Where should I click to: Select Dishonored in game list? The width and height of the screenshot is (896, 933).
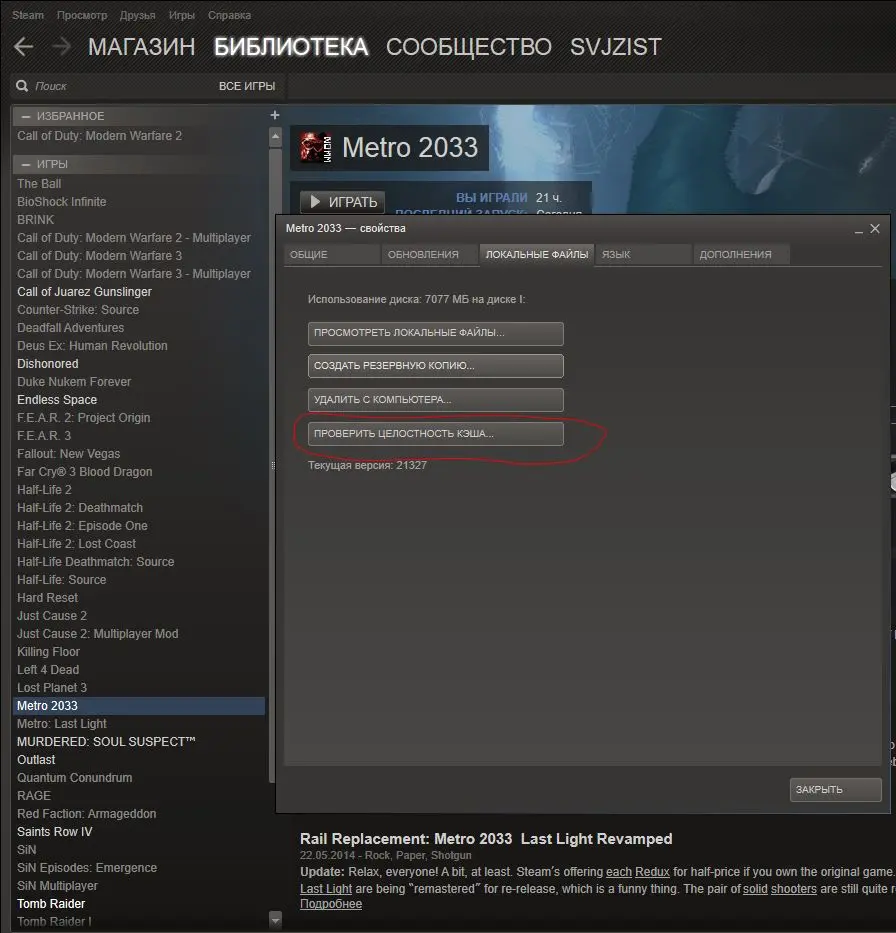48,364
